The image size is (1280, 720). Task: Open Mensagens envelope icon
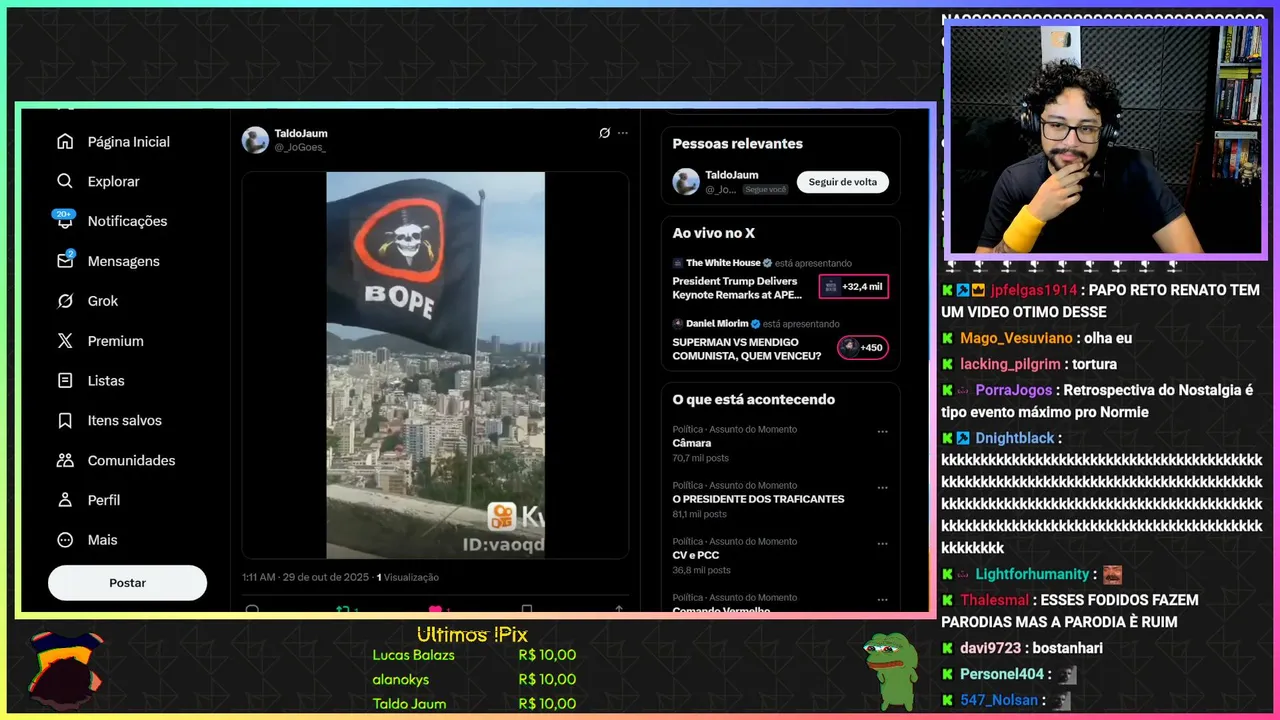pyautogui.click(x=65, y=261)
